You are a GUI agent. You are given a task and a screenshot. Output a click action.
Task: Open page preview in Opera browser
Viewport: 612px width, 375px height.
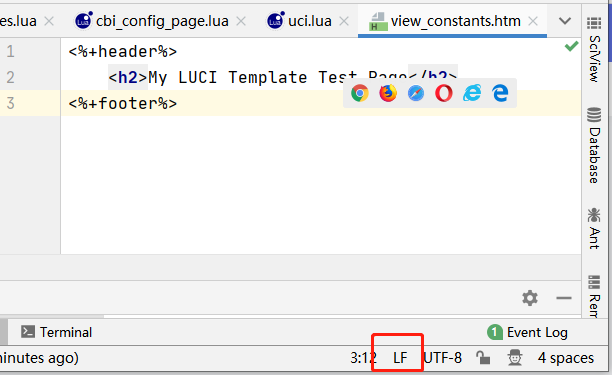tap(444, 93)
